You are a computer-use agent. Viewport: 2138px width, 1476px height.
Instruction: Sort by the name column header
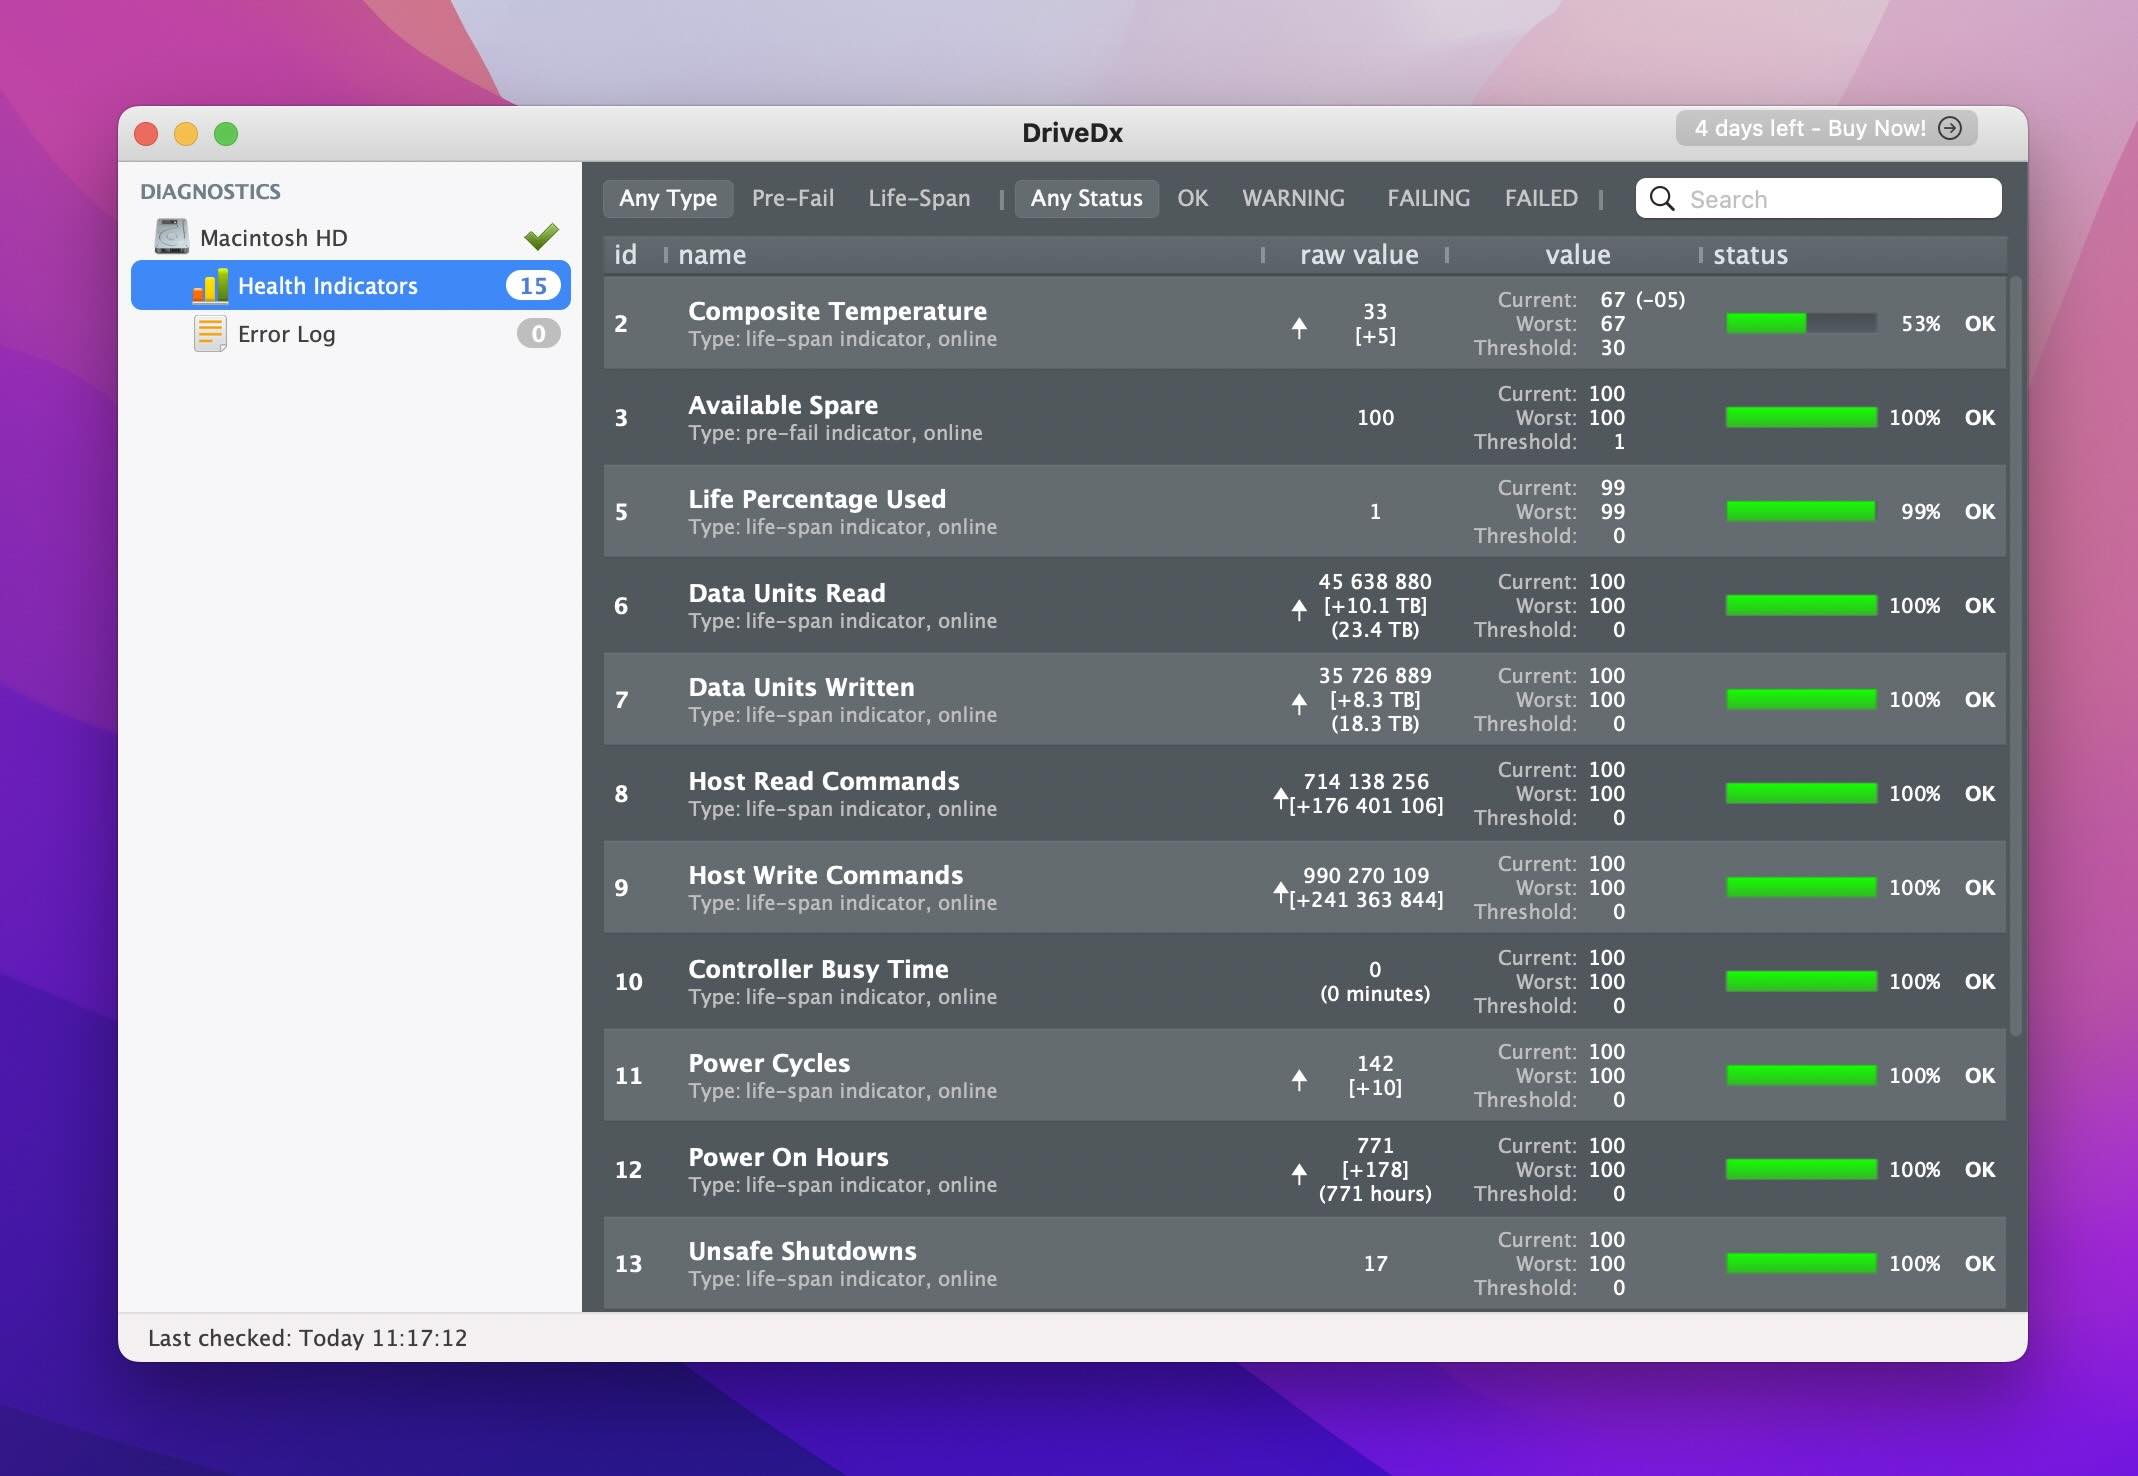click(x=712, y=255)
